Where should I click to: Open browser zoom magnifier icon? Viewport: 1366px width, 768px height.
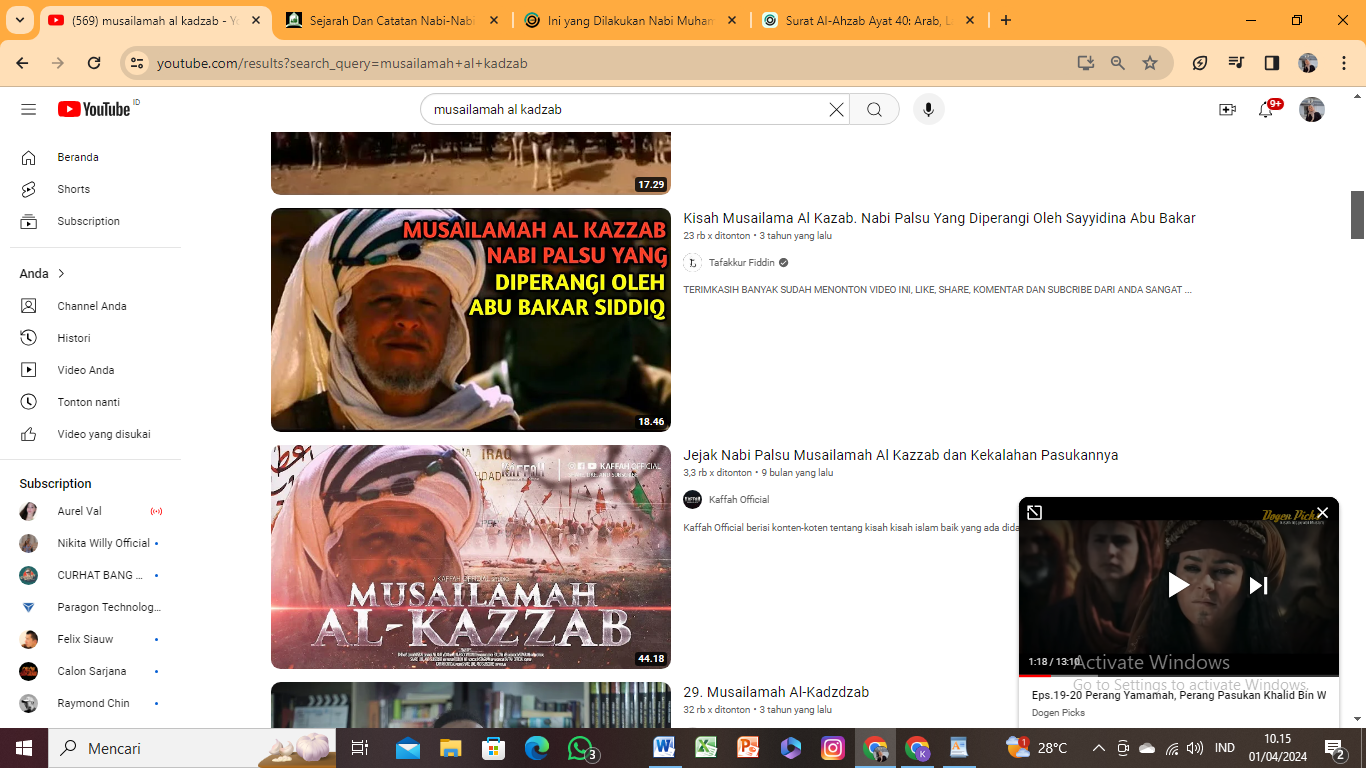tap(1118, 63)
